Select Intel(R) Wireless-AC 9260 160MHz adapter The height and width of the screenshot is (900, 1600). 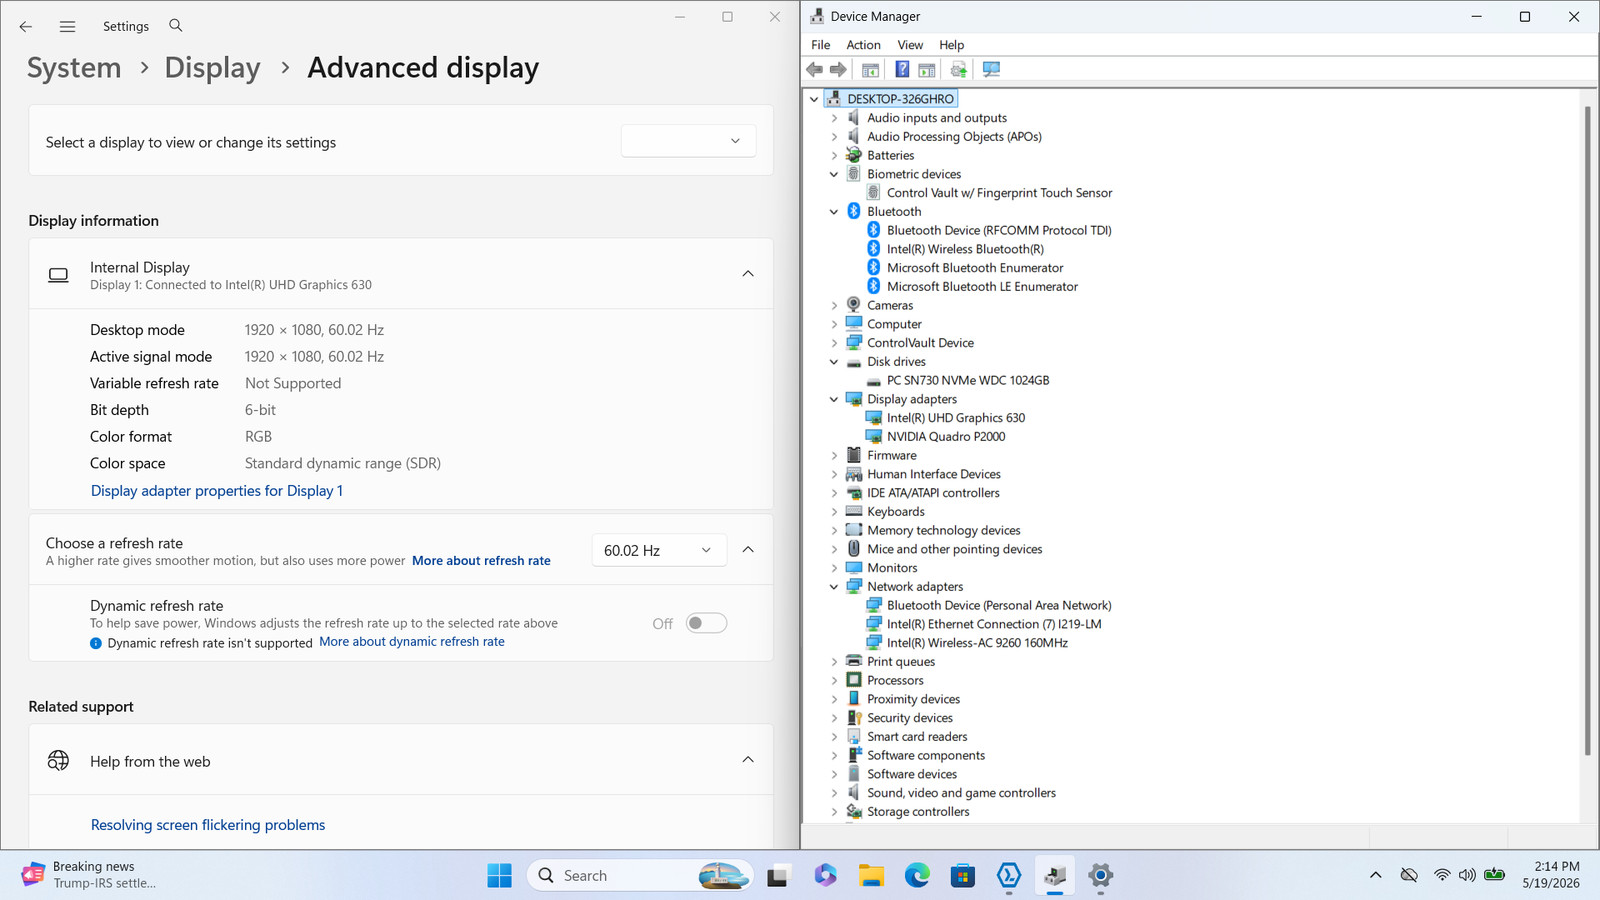tap(977, 643)
